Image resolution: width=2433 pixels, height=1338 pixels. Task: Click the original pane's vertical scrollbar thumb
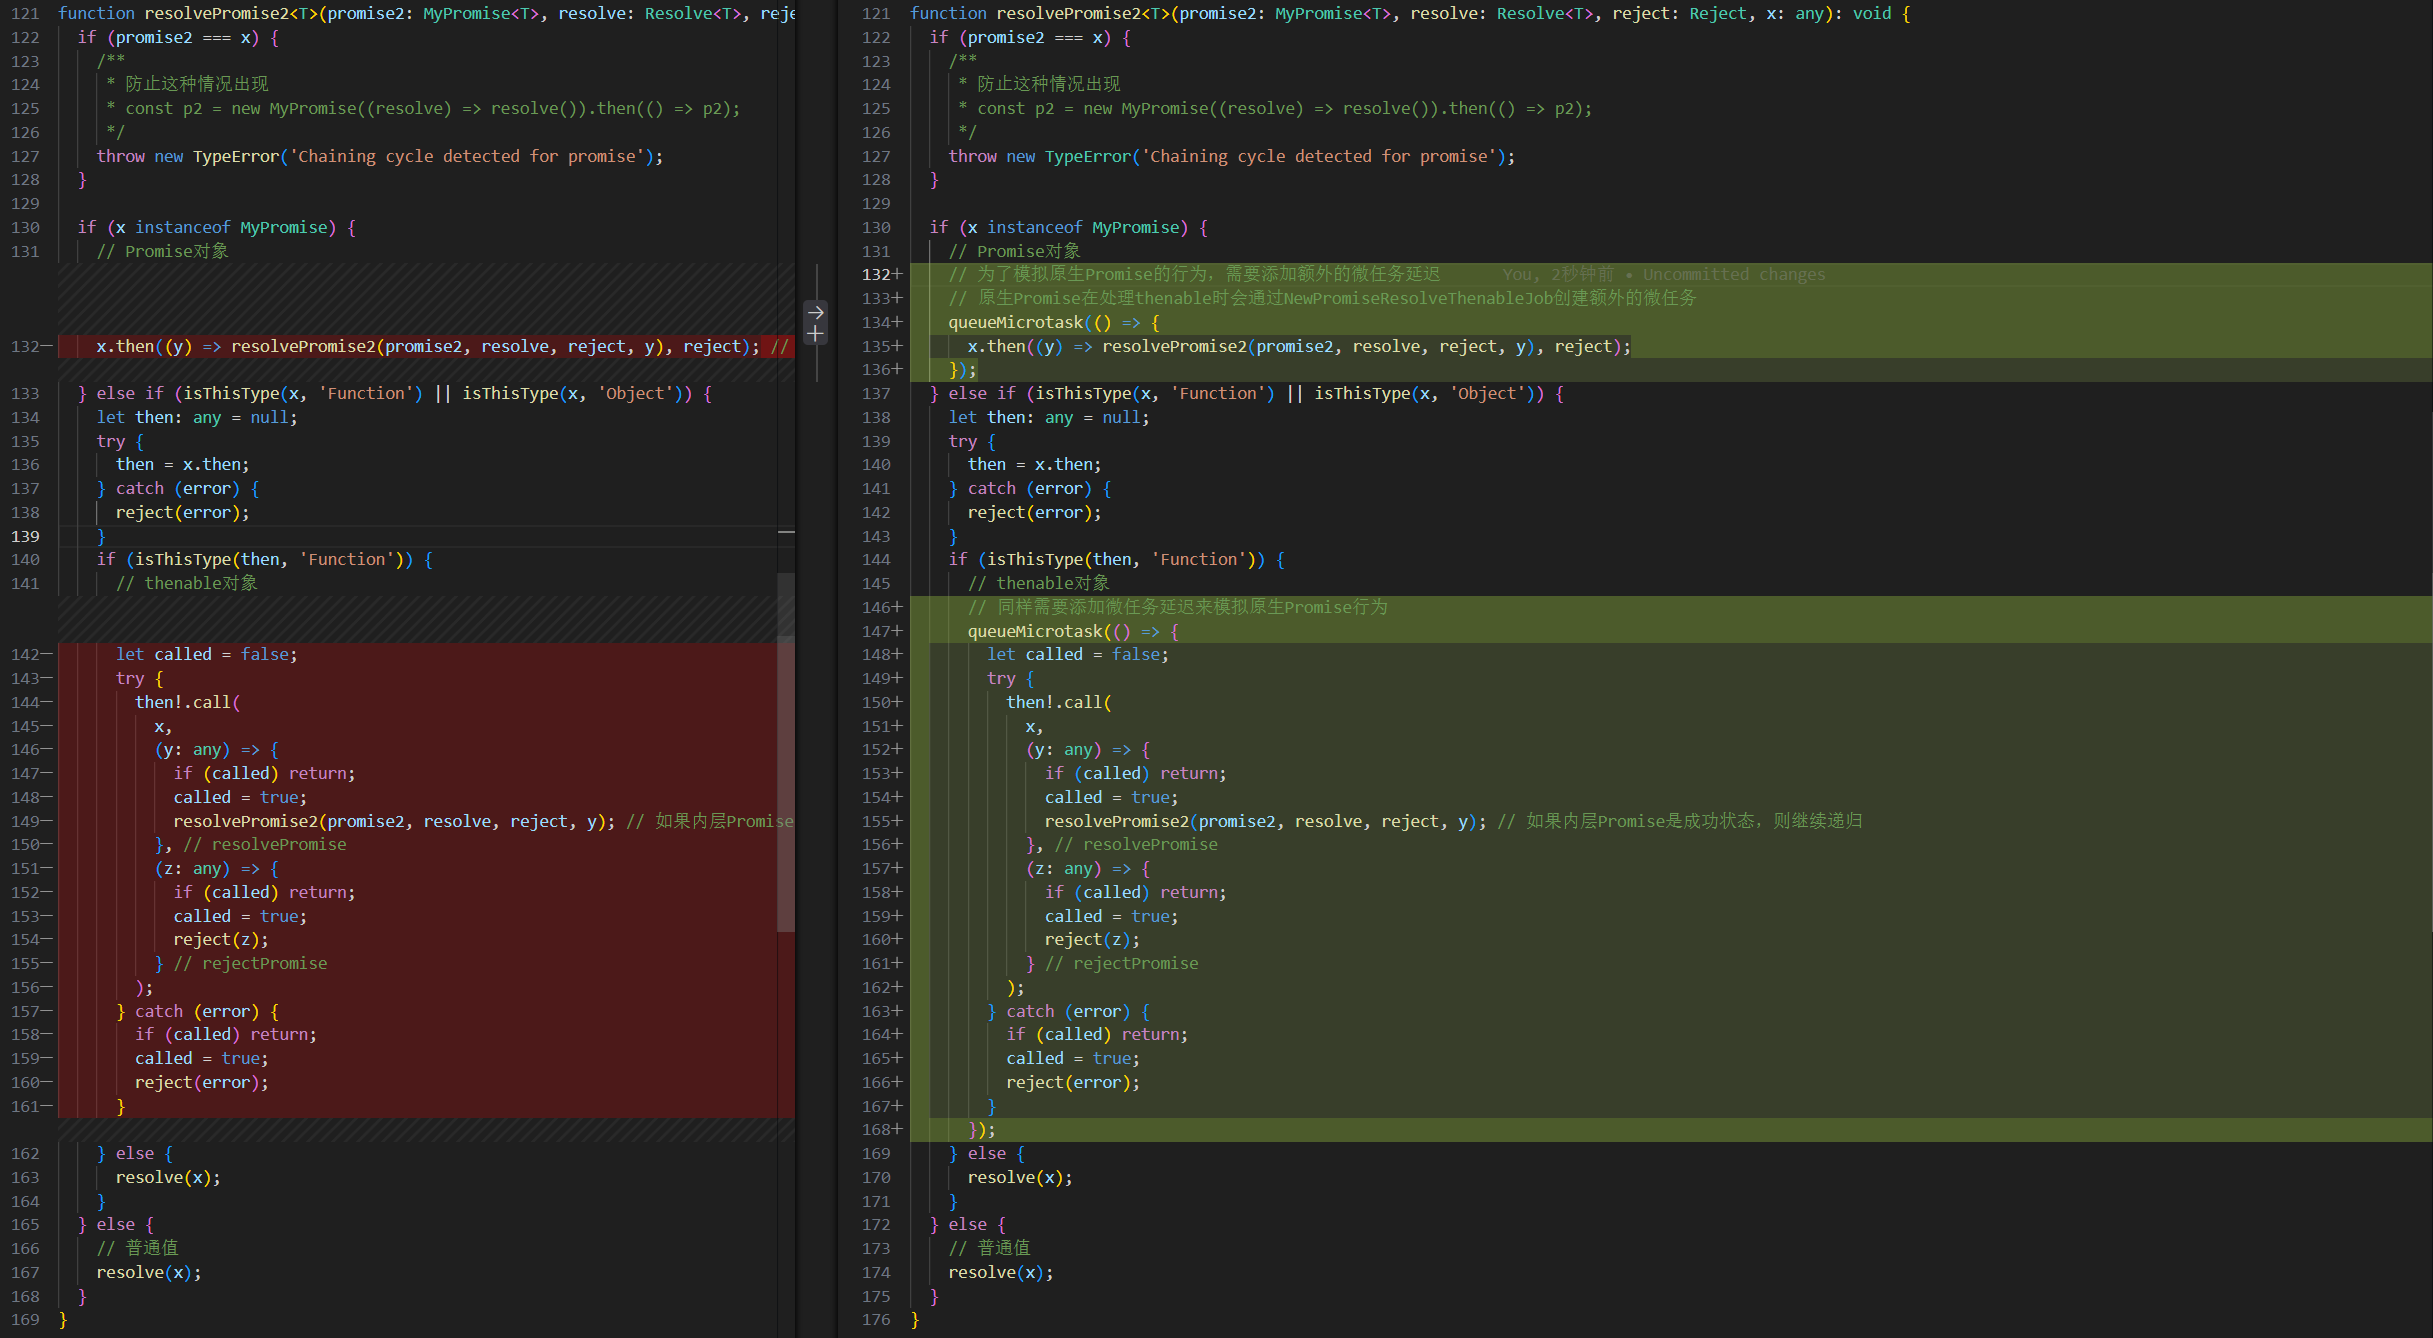pyautogui.click(x=786, y=750)
